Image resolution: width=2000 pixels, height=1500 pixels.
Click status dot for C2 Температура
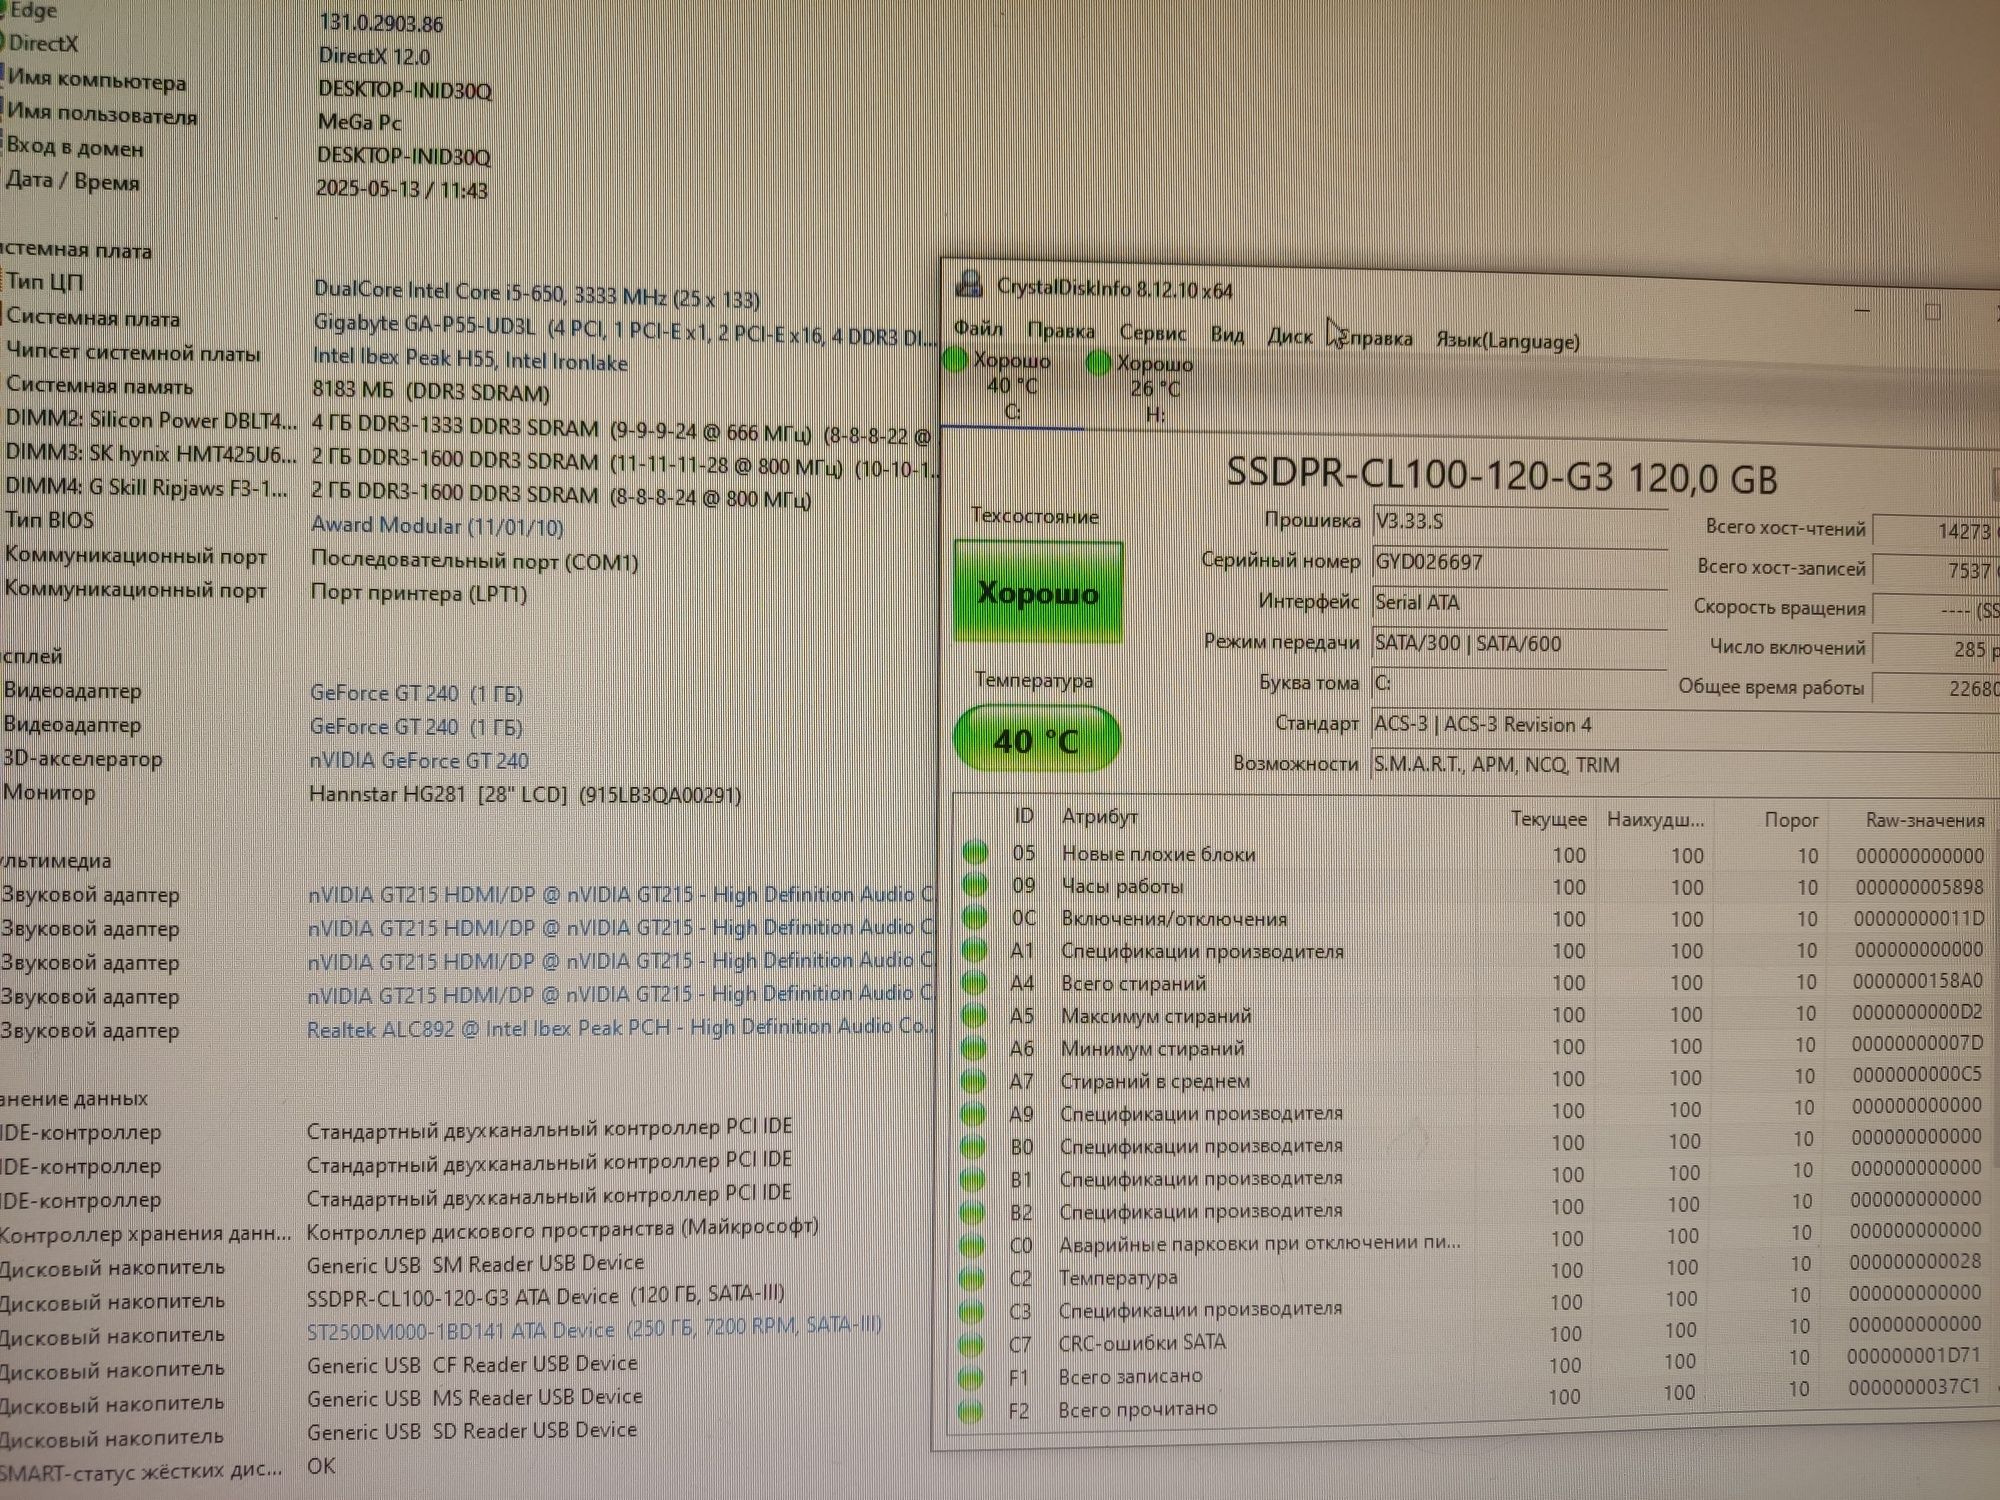click(971, 1278)
